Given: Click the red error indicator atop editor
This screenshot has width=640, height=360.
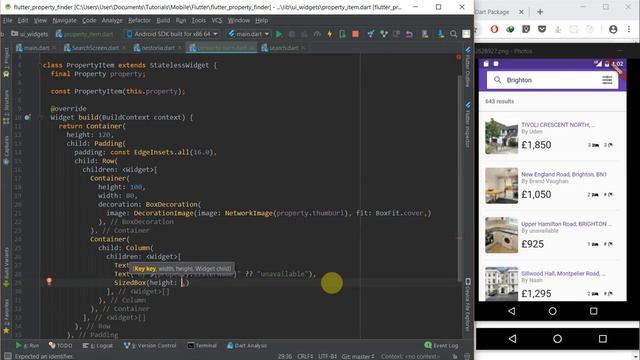Looking at the screenshot, I should pos(458,57).
